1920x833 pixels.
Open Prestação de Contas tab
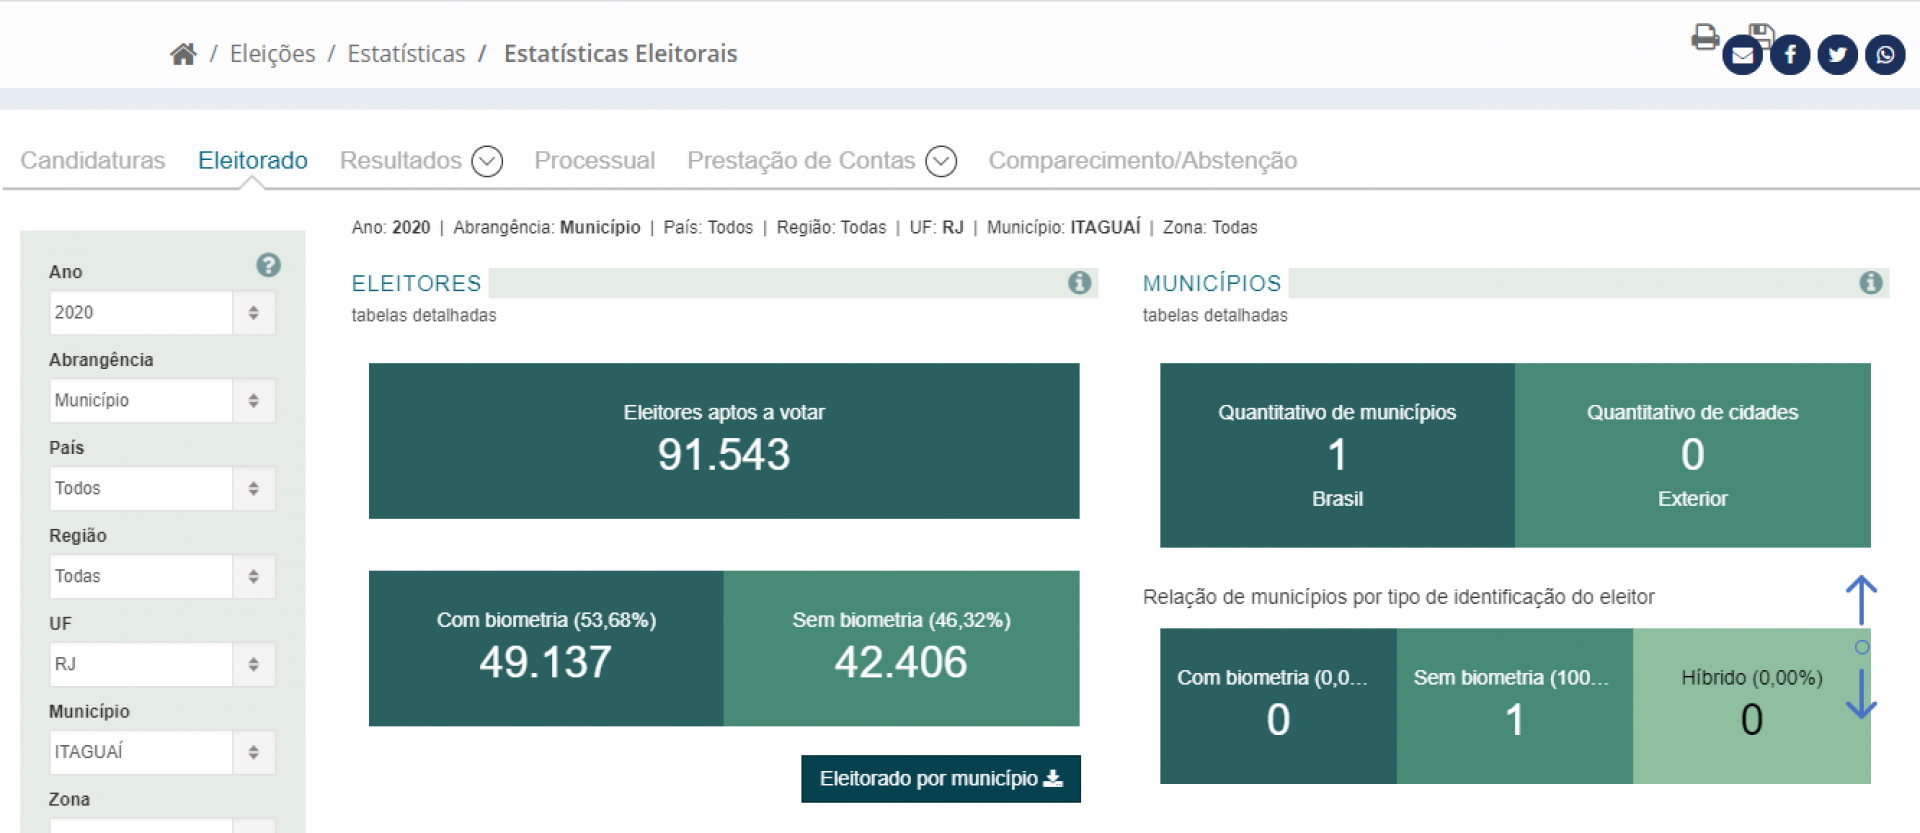pyautogui.click(x=801, y=161)
